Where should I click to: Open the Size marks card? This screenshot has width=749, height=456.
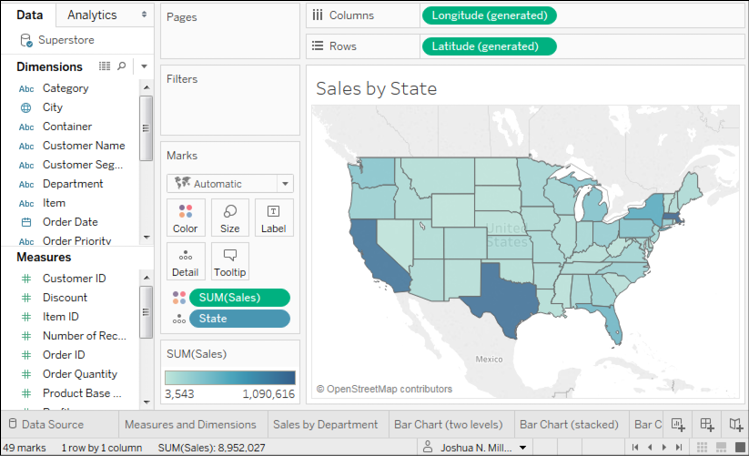click(x=230, y=217)
